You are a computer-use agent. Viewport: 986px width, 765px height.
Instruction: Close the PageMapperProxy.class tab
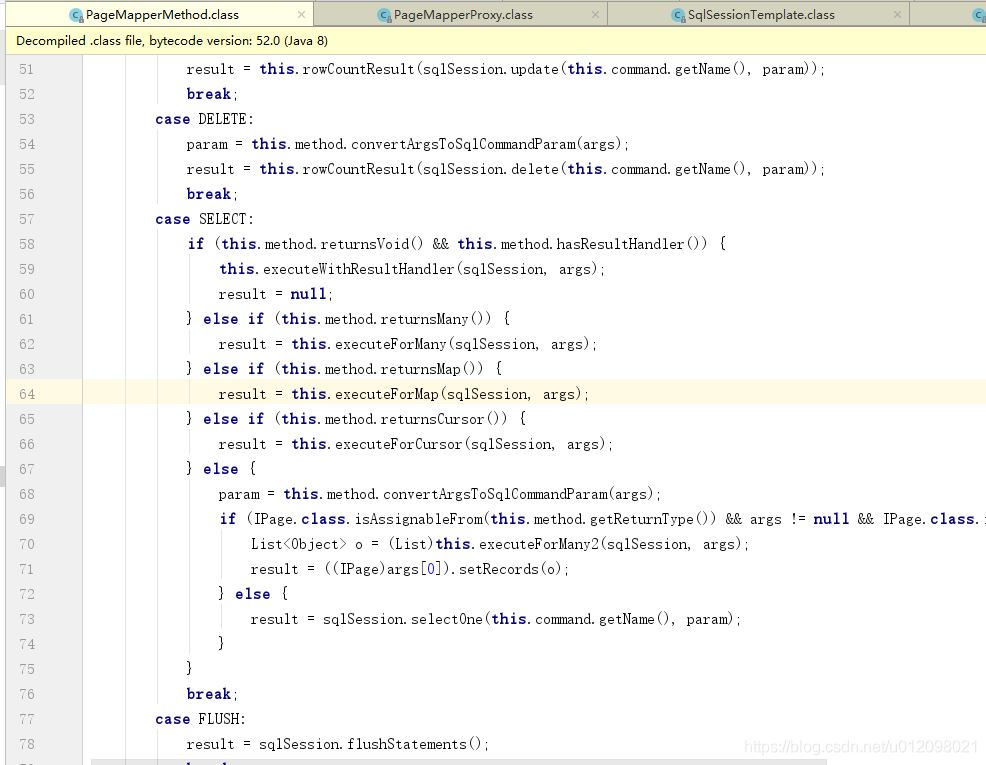coord(596,15)
